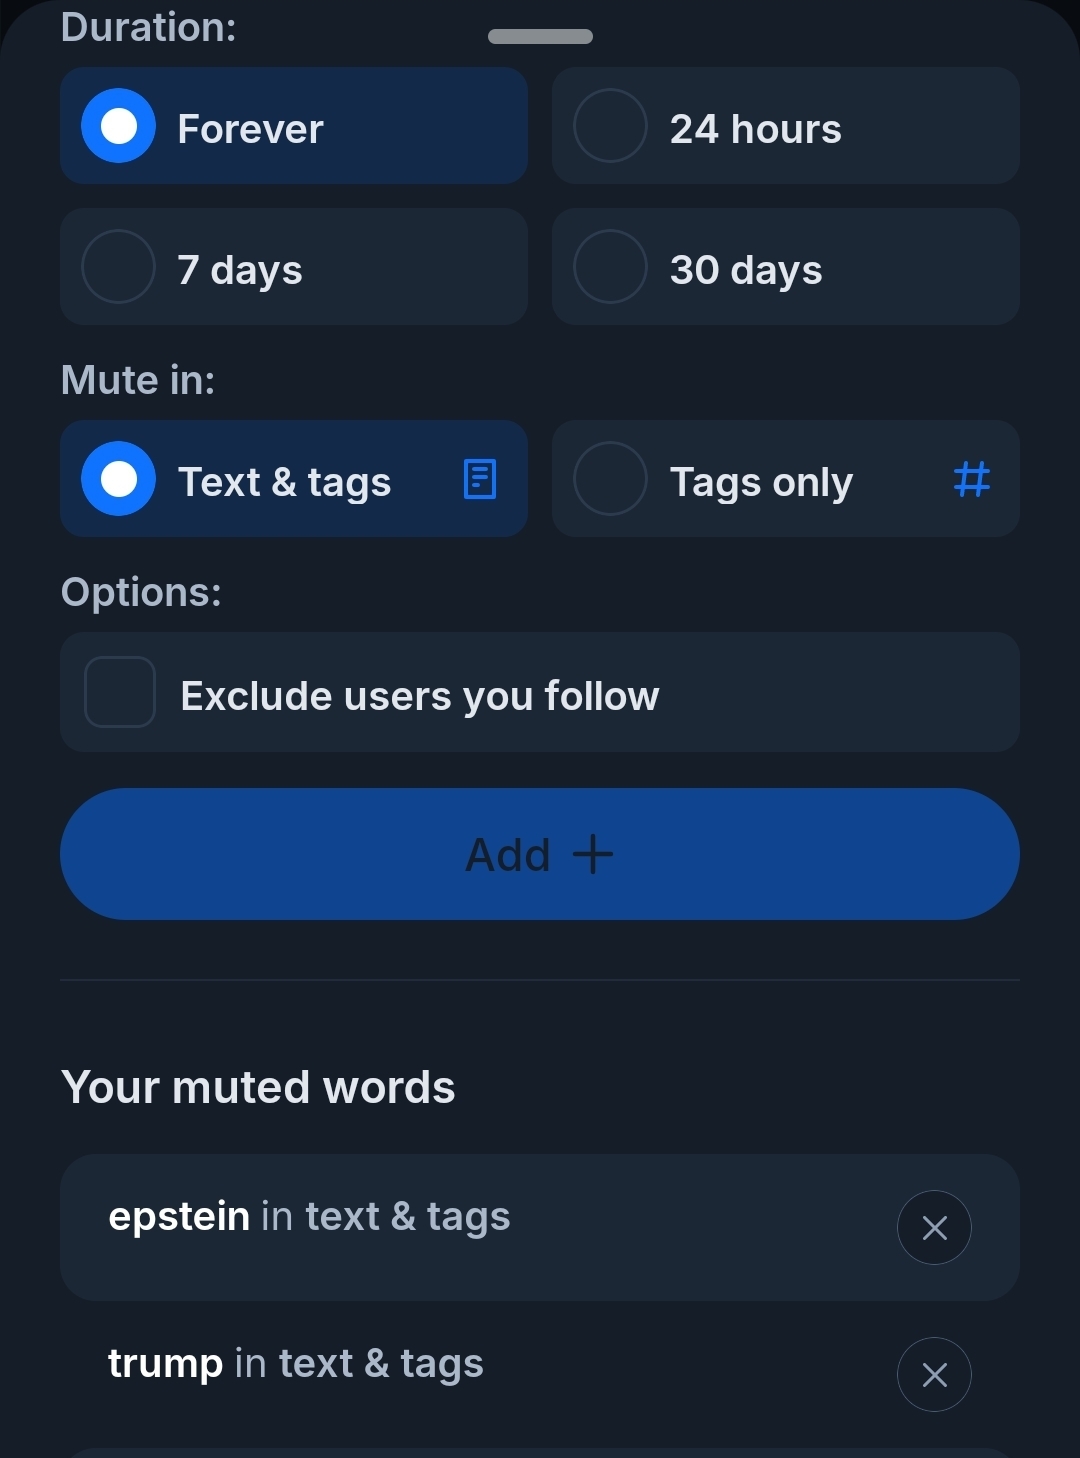
Task: Remove the muted word trump
Action: click(x=934, y=1374)
